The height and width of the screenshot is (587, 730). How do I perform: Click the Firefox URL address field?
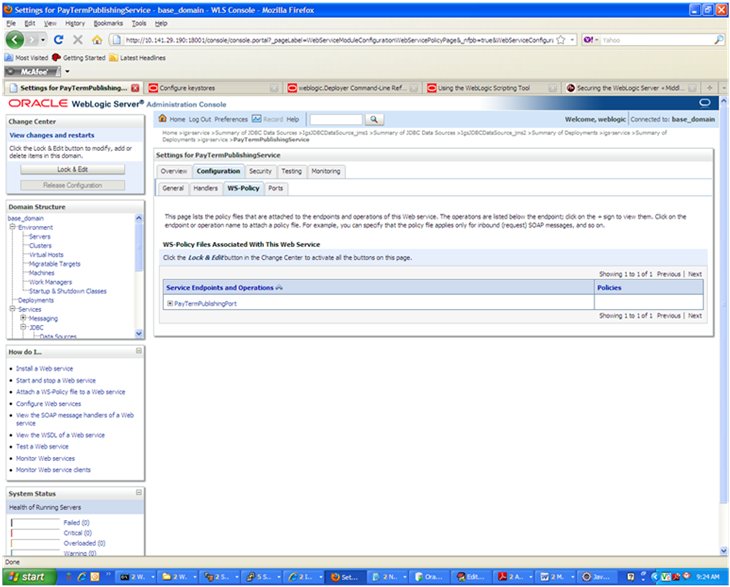click(x=339, y=40)
